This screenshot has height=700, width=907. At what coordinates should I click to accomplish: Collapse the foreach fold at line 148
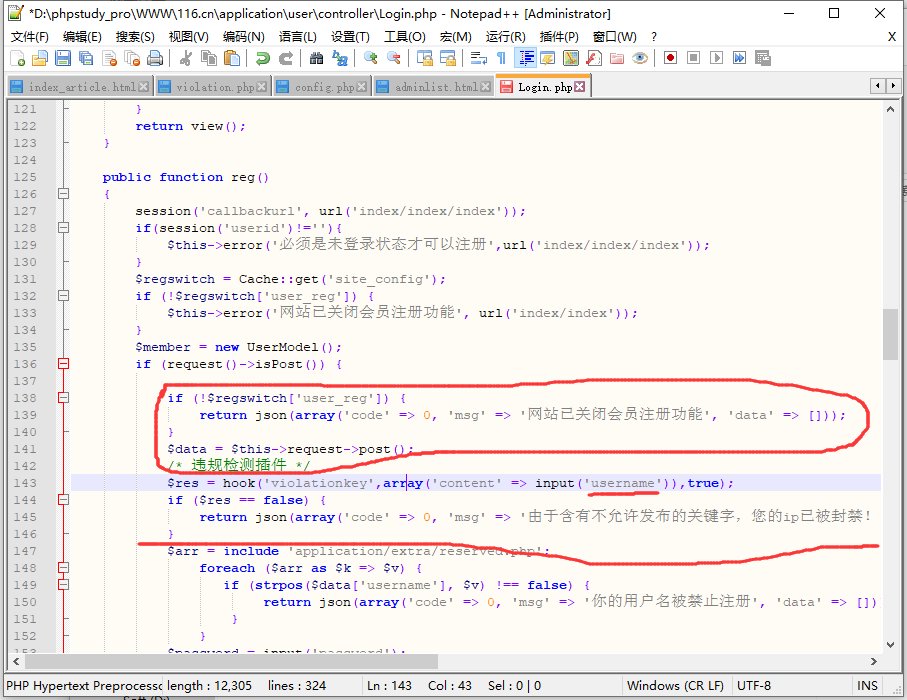tap(64, 568)
